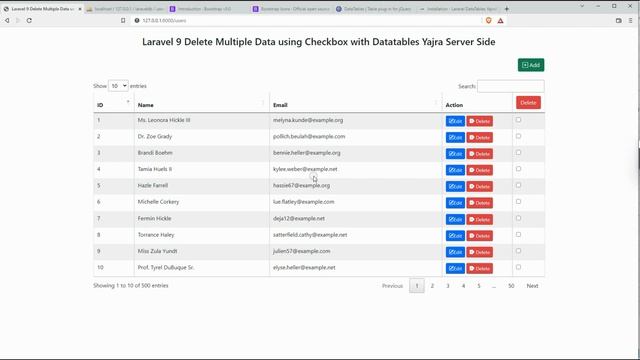The width and height of the screenshot is (640, 360).
Task: Check the checkbox for Torrance Haley
Action: pos(518,235)
